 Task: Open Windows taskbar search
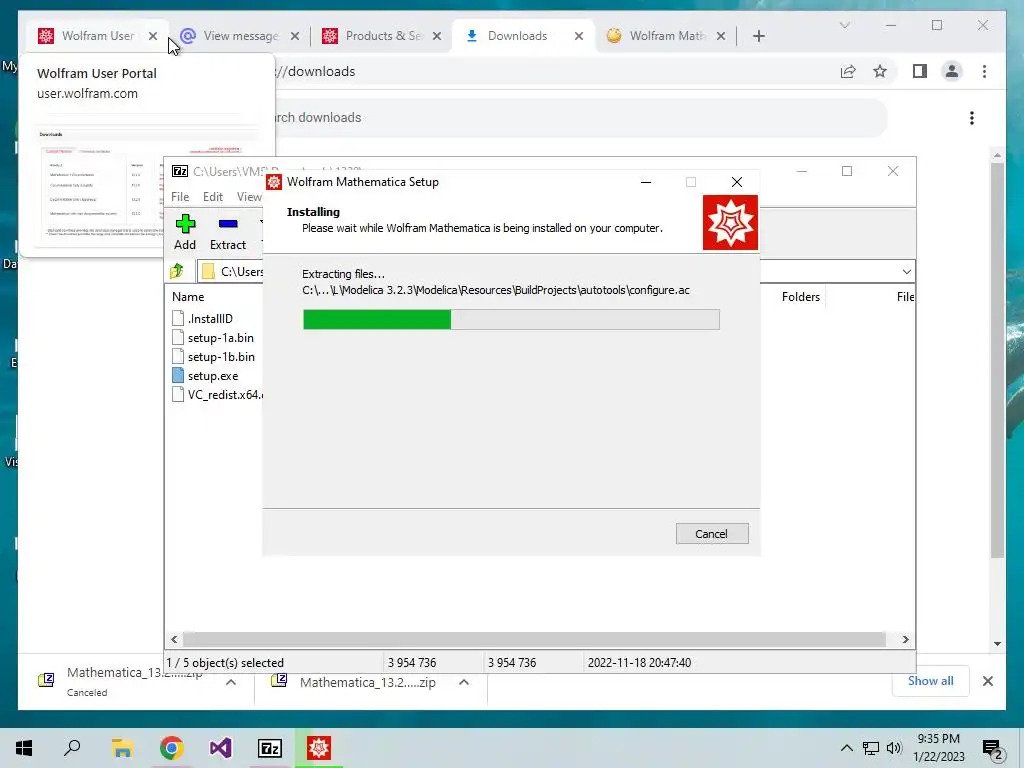[x=72, y=748]
